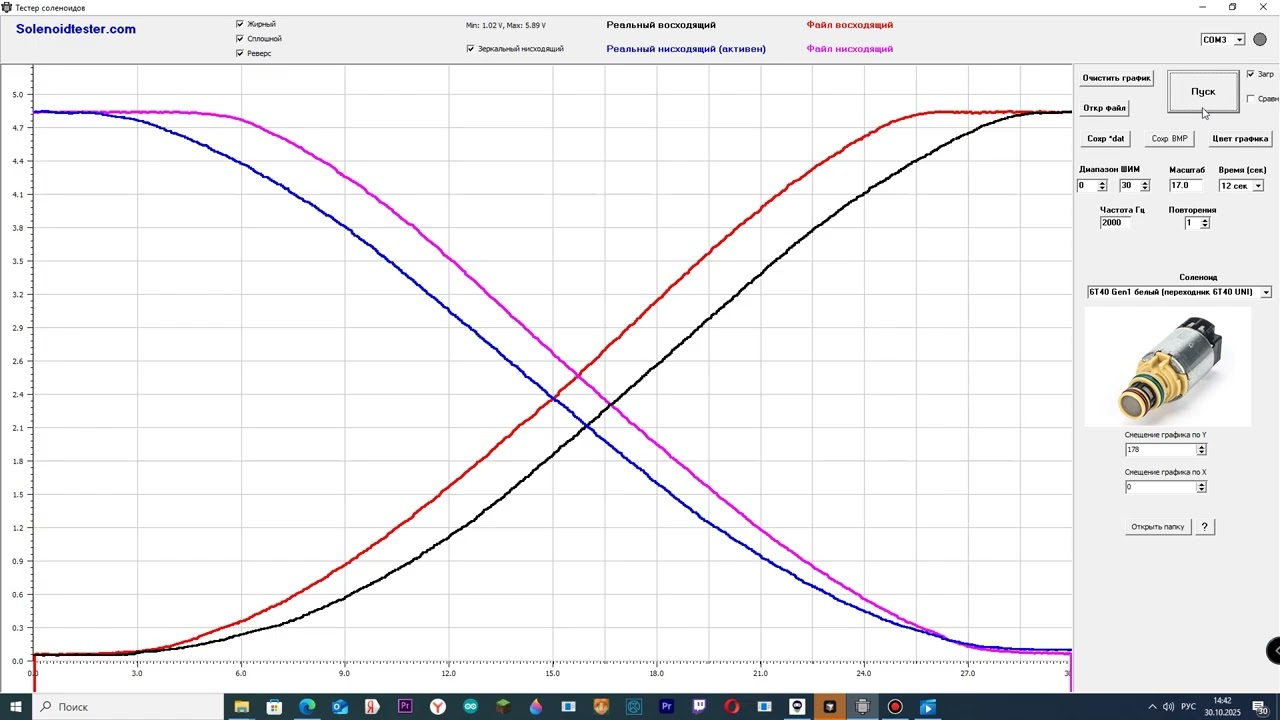Screen dimensions: 1280x720
Task: Click the Очистить график button
Action: click(x=1117, y=78)
